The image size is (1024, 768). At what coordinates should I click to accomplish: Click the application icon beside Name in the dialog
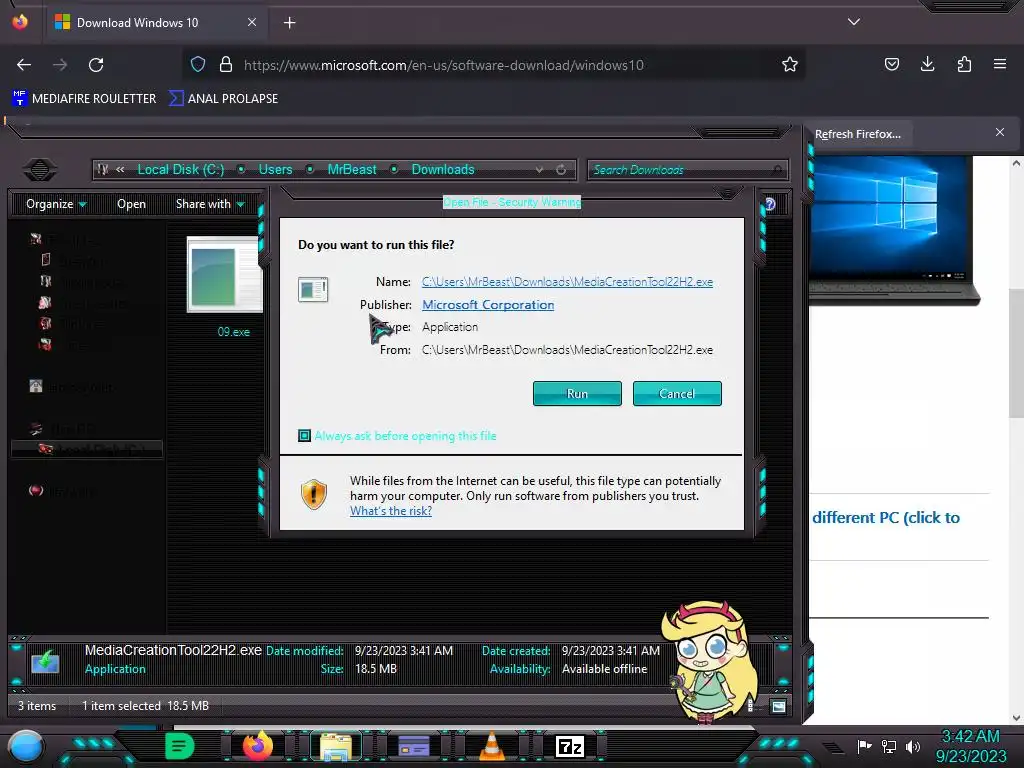pos(313,289)
